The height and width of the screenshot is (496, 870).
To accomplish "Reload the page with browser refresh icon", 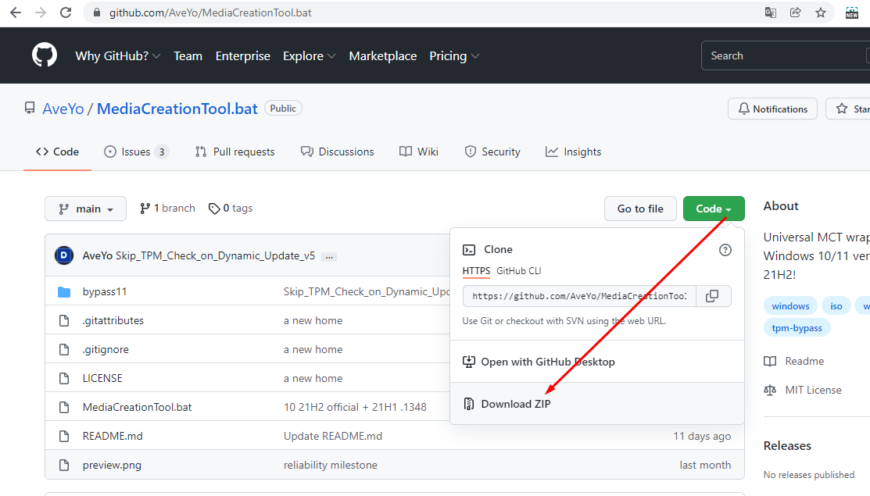I will click(66, 13).
